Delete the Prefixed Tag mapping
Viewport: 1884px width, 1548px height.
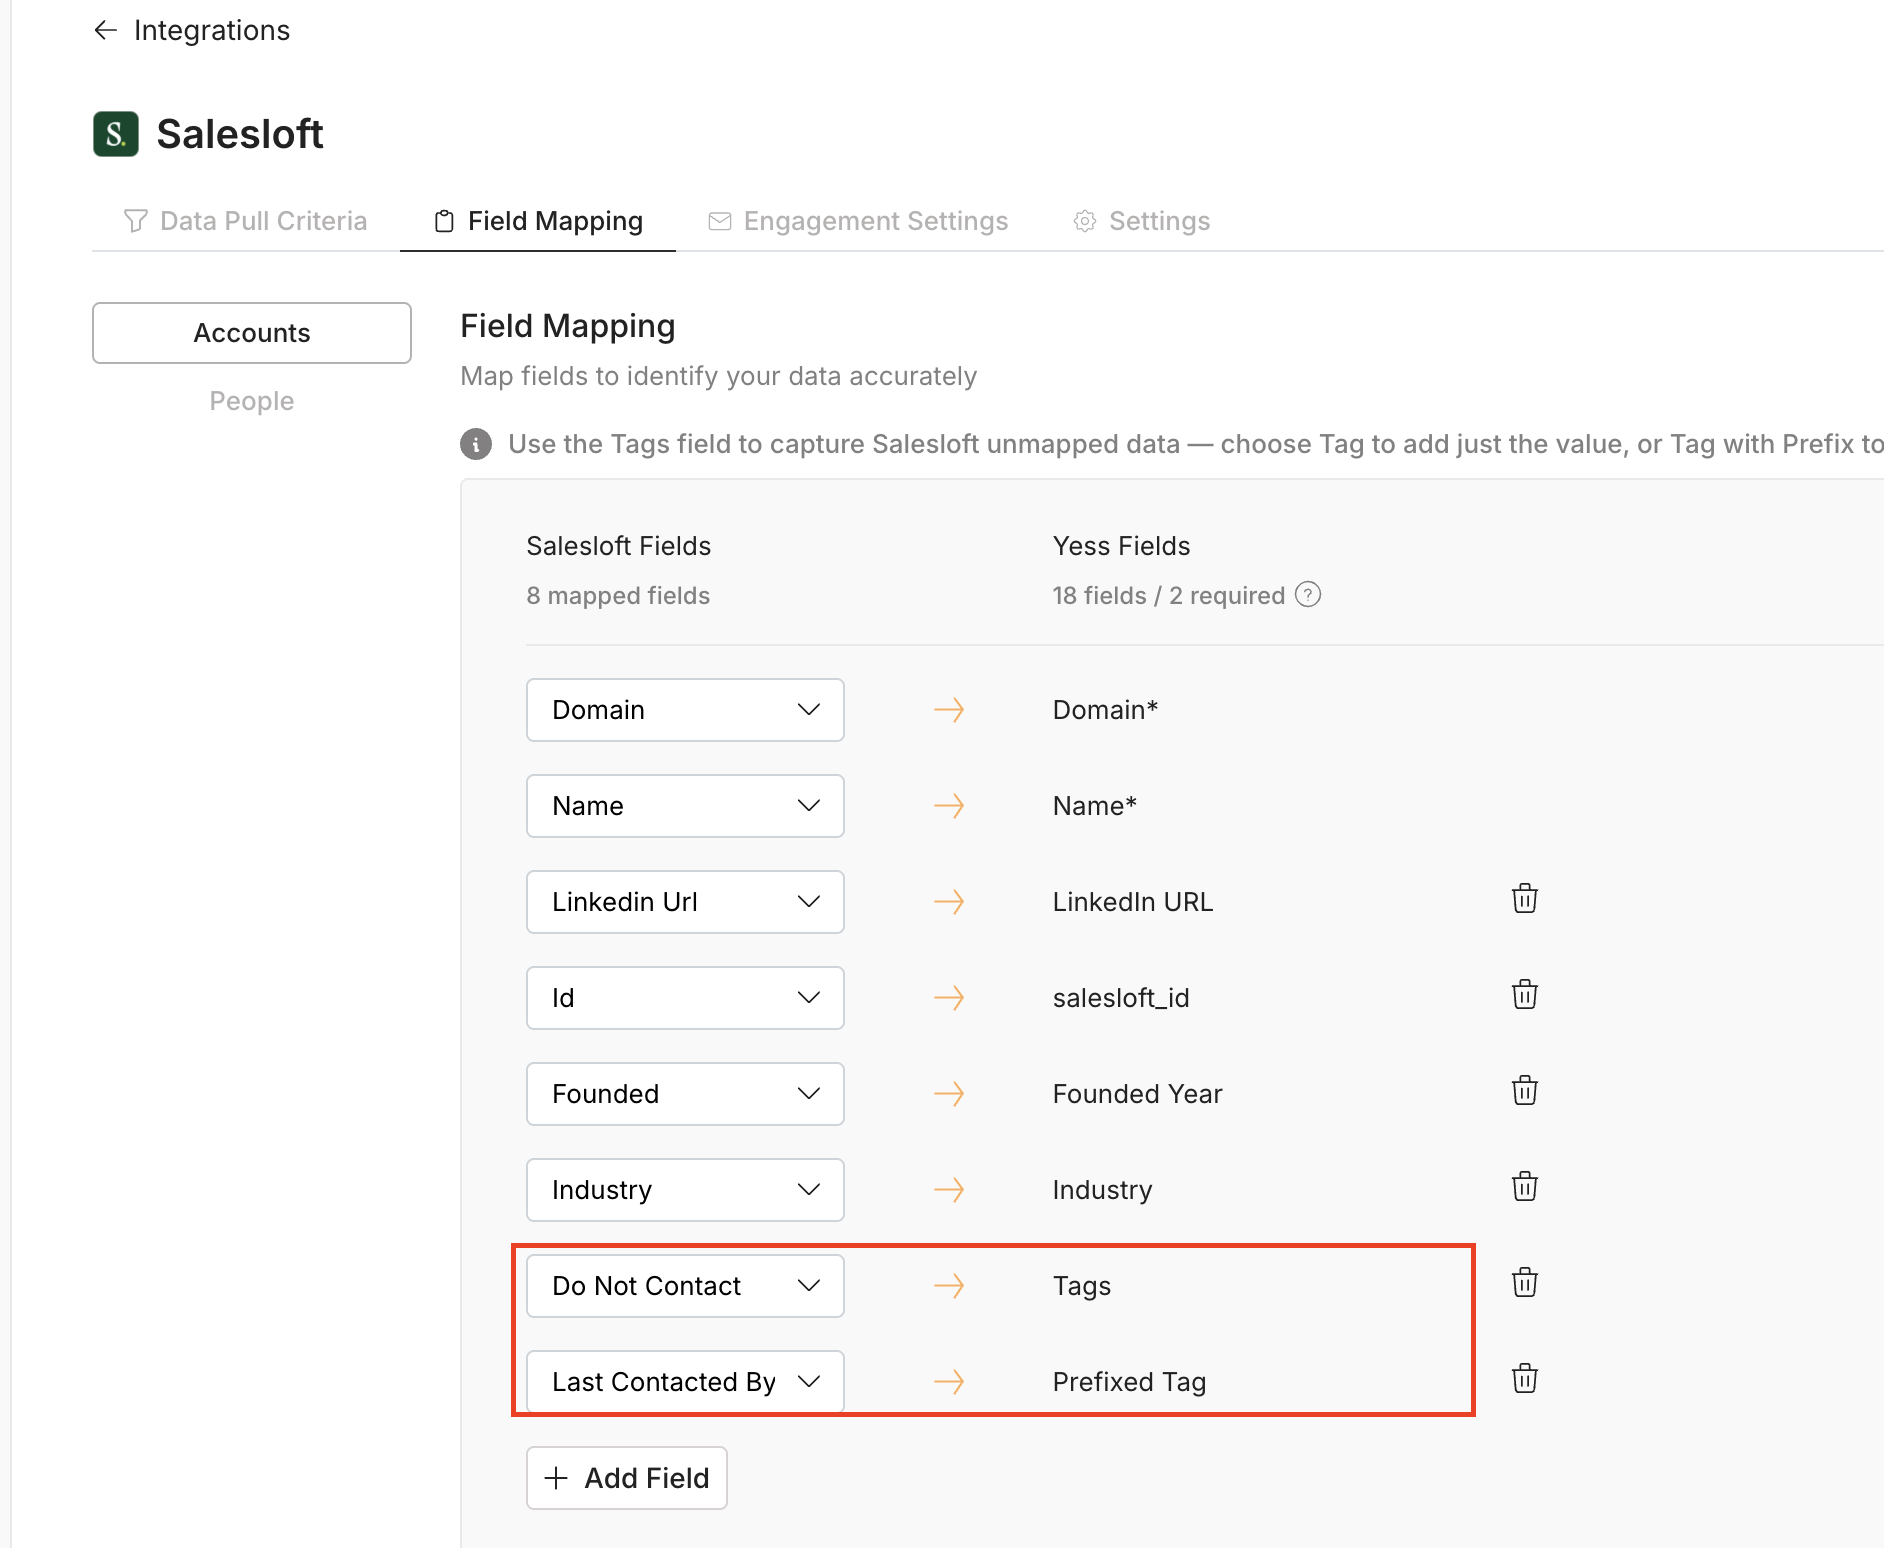[1525, 1379]
